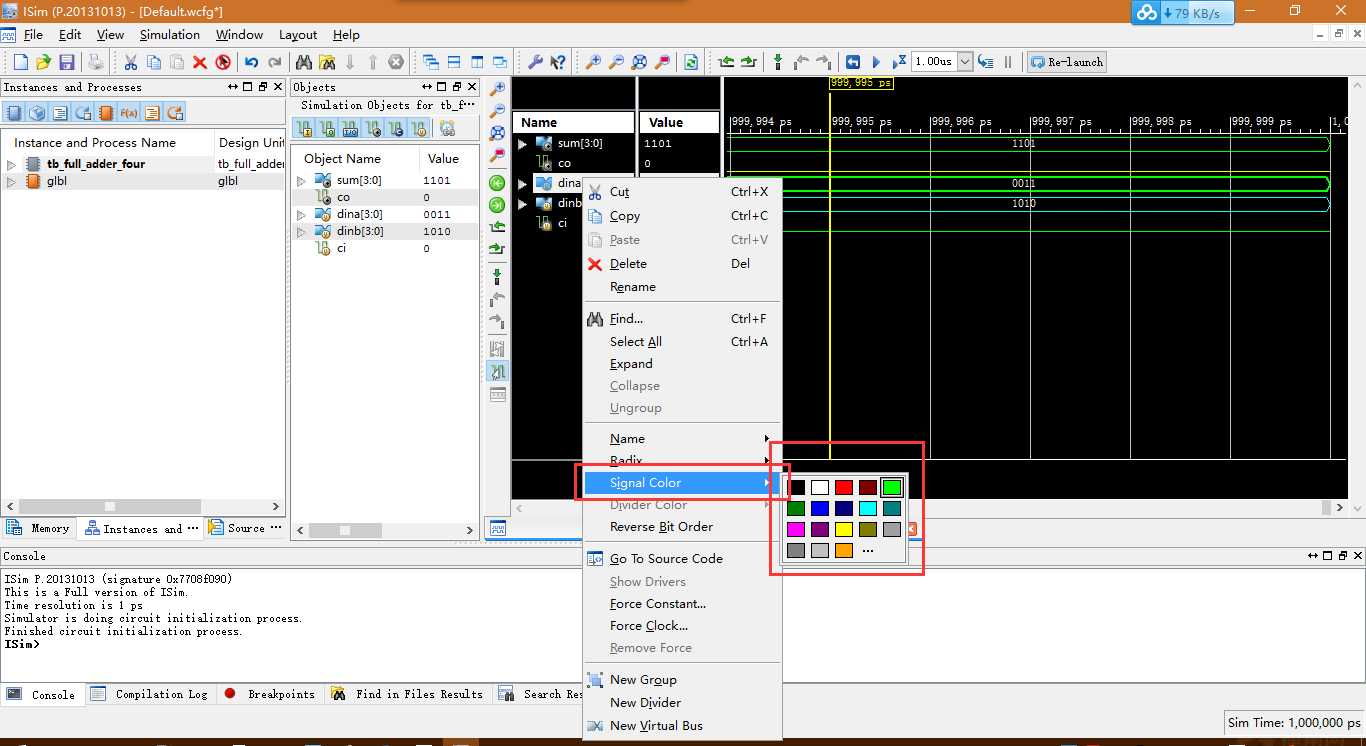The image size is (1366, 746).
Task: Expand sum[3:0] in the Objects list
Action: pyautogui.click(x=302, y=181)
